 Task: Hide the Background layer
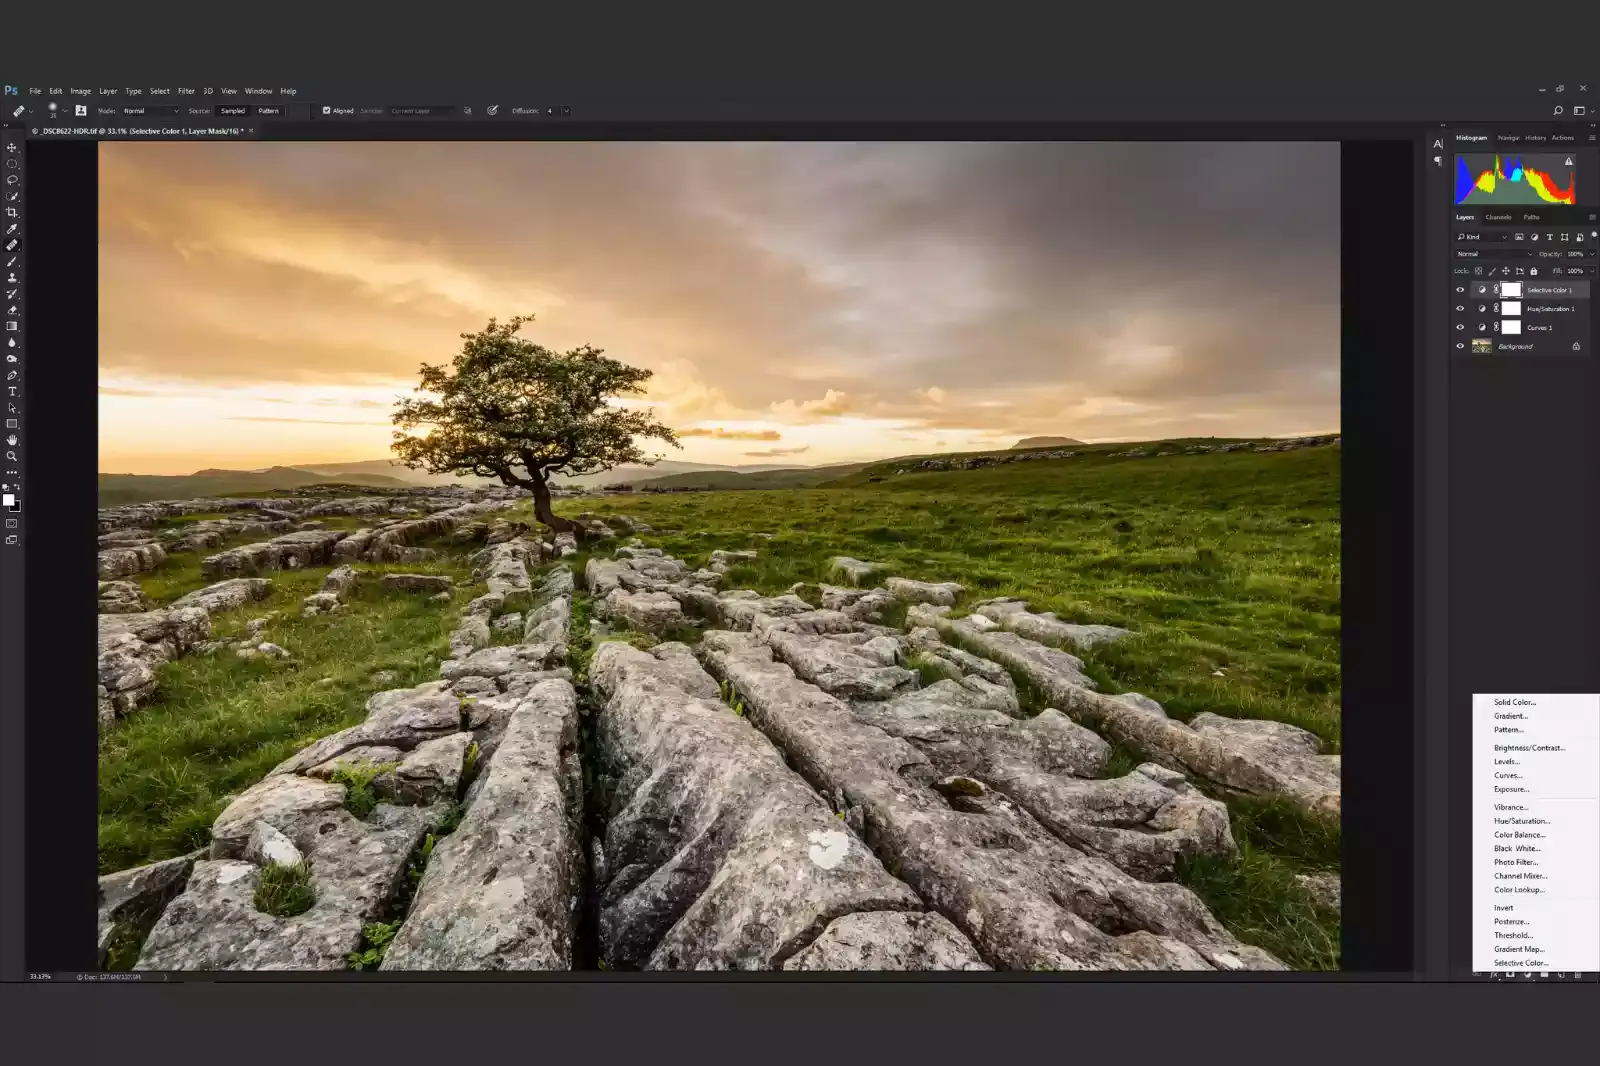[x=1460, y=346]
